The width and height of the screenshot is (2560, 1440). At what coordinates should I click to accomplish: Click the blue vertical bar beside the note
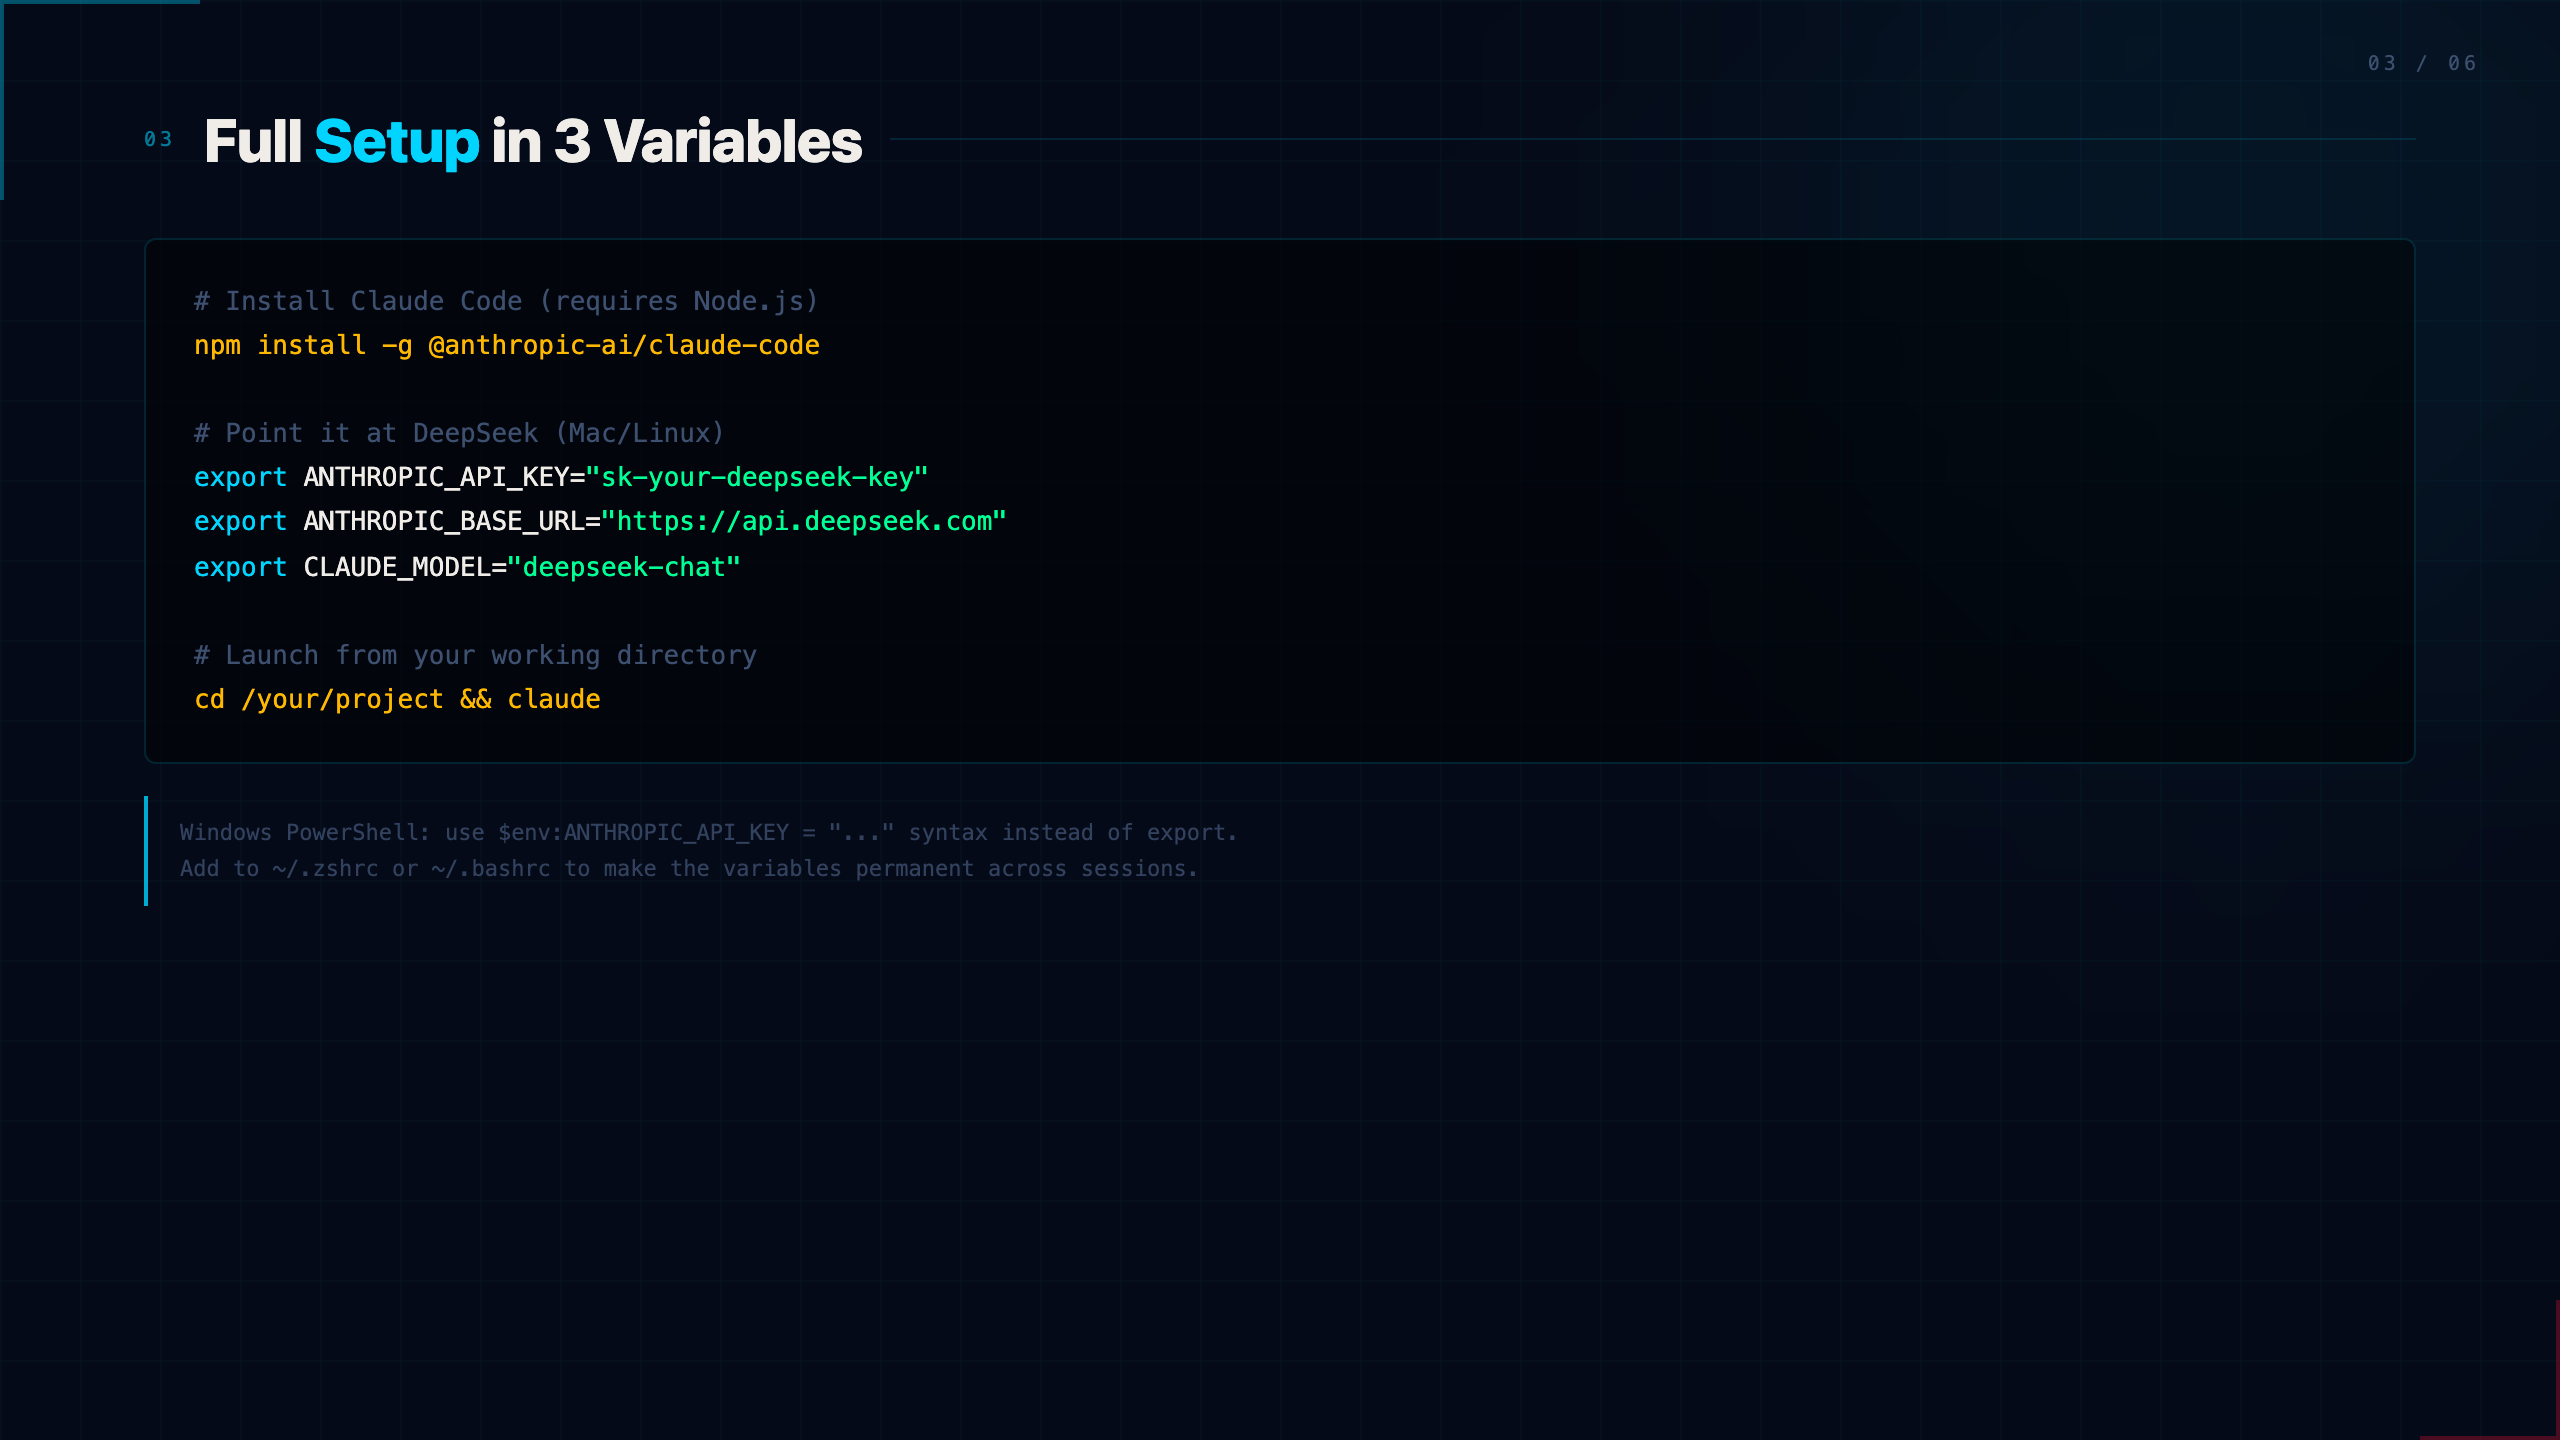146,851
